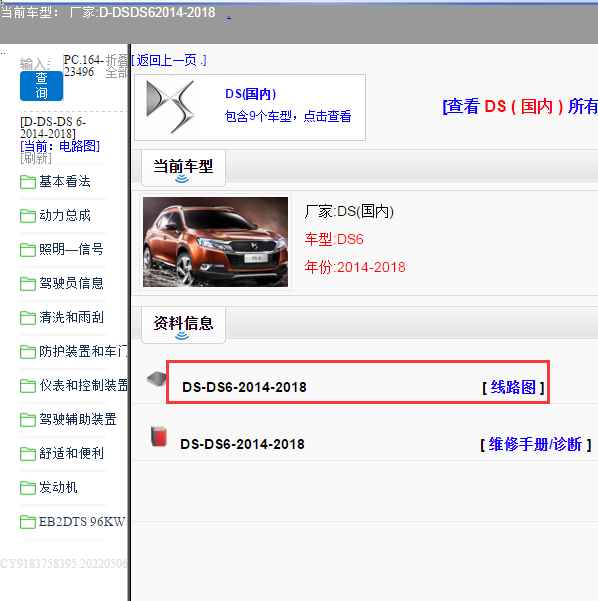The image size is (598, 601).
Task: Open the 线路图 wiring diagram link
Action: (513, 387)
